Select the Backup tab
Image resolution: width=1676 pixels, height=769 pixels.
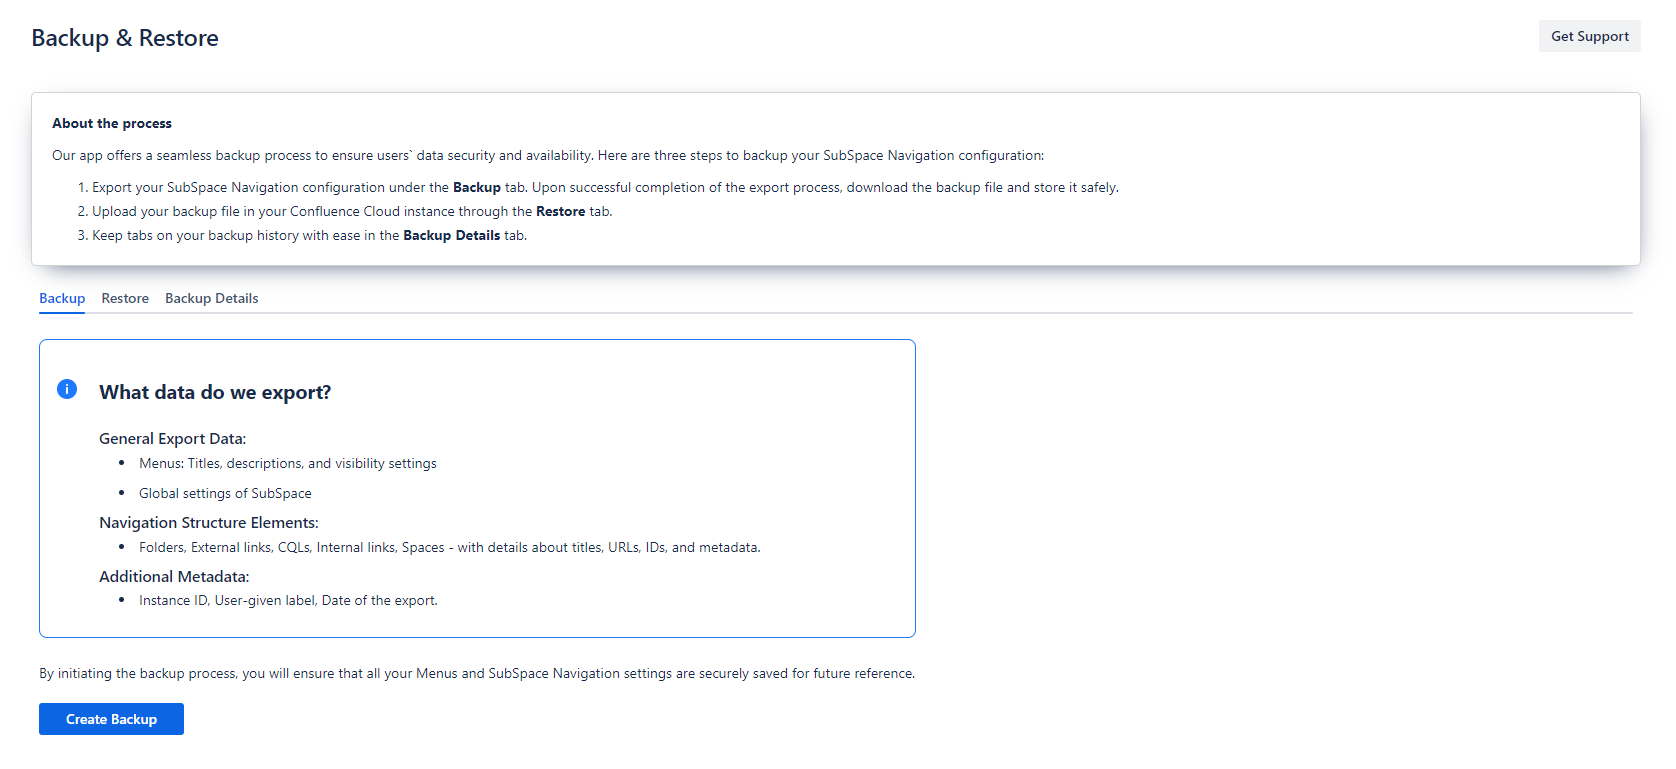coord(62,298)
